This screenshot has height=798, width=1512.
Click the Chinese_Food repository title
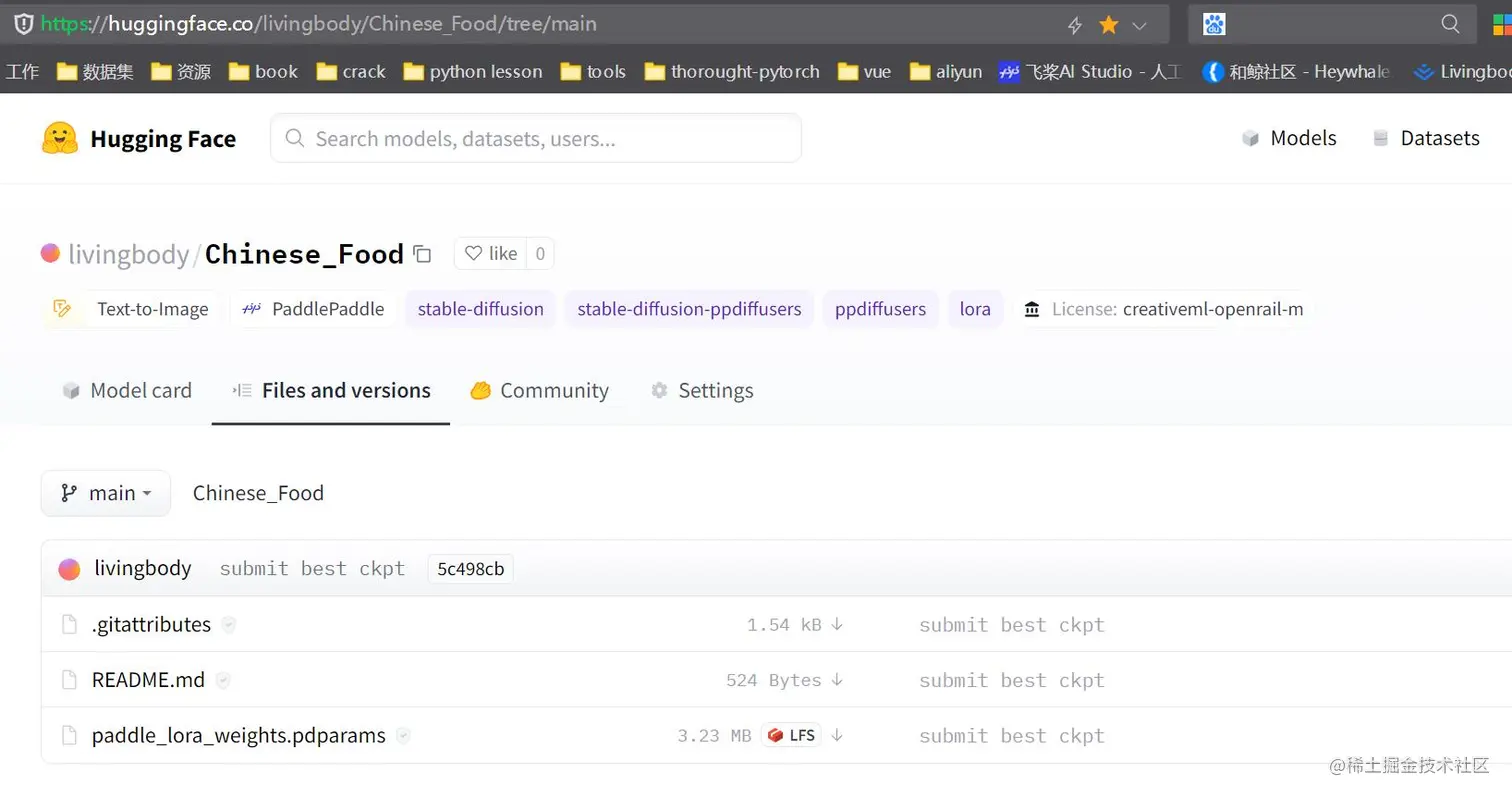click(x=304, y=254)
